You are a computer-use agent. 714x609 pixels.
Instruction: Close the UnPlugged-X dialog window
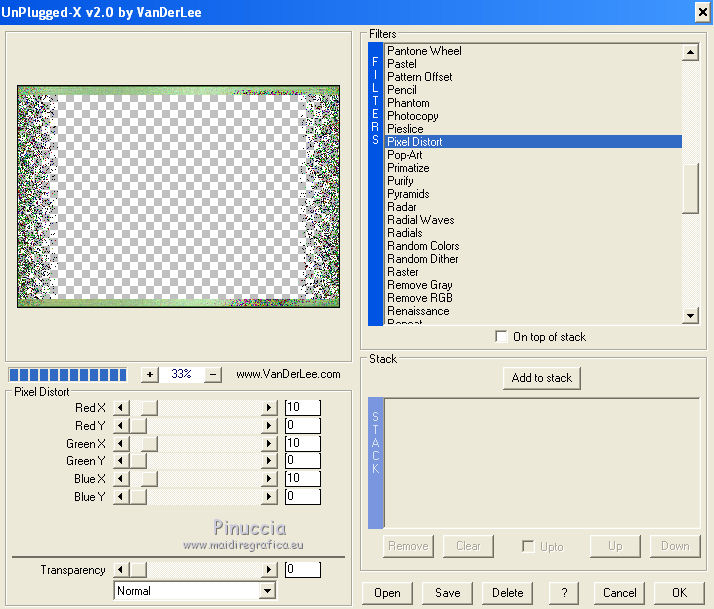point(703,12)
